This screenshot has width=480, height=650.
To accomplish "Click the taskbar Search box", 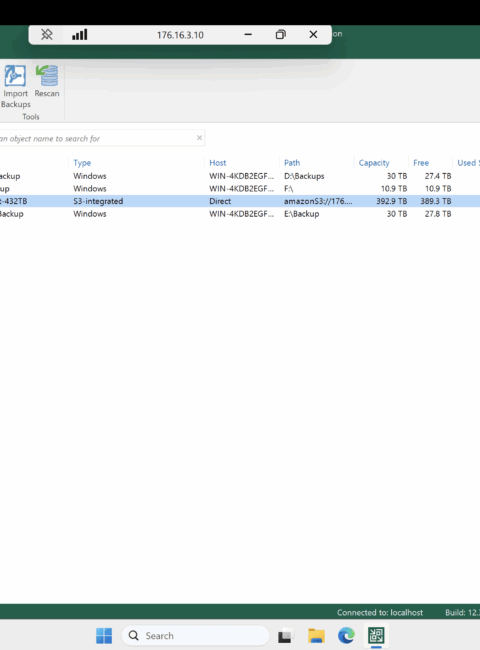I will pyautogui.click(x=195, y=635).
